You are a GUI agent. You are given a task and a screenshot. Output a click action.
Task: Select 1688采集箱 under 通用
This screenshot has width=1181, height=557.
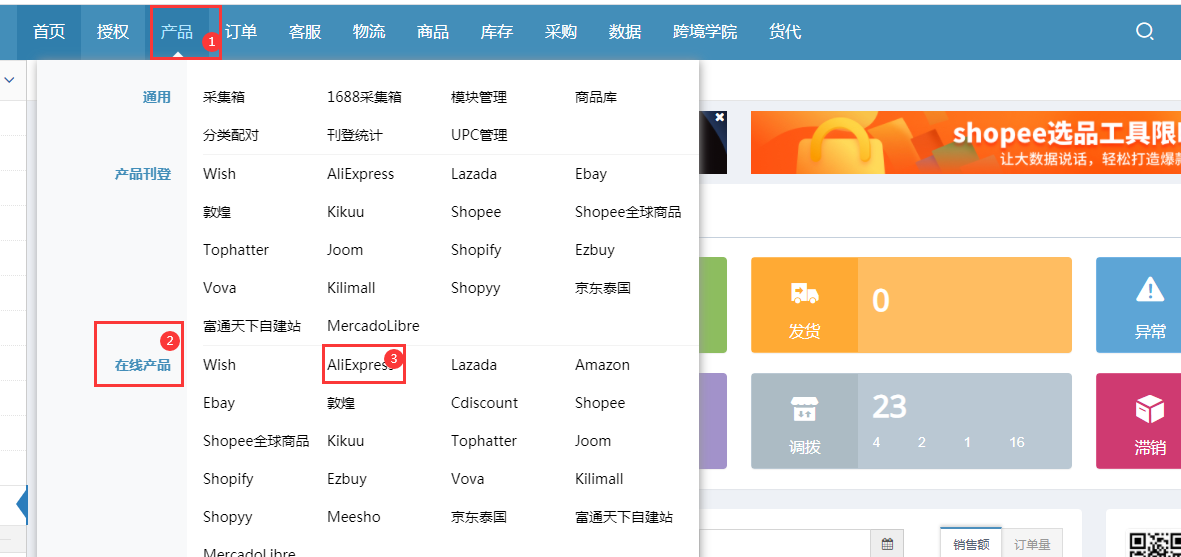[x=364, y=97]
